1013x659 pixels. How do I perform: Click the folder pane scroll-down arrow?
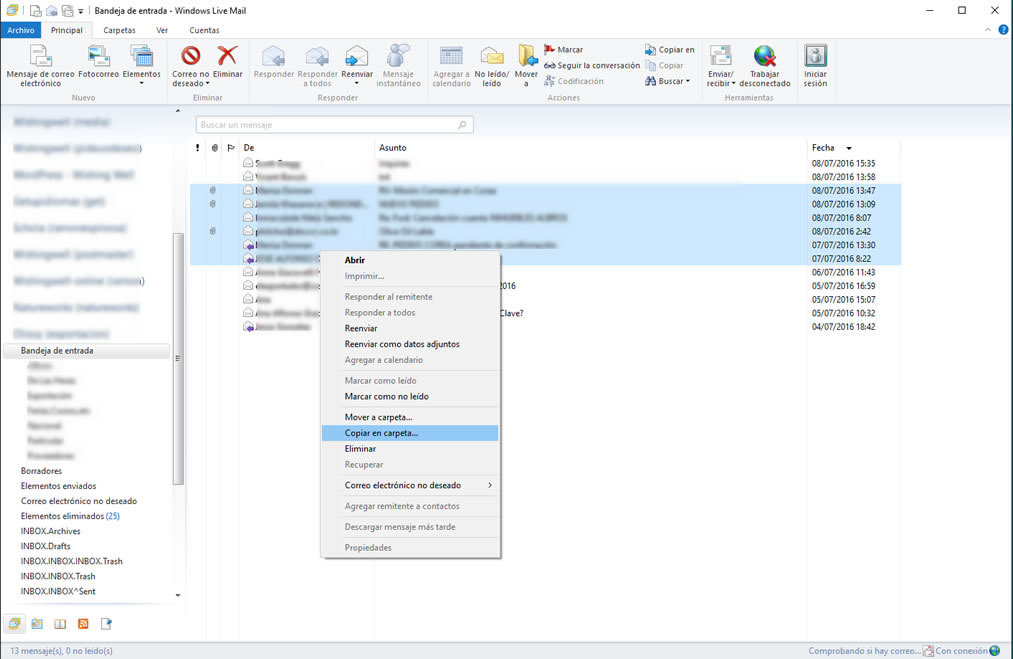pos(178,596)
